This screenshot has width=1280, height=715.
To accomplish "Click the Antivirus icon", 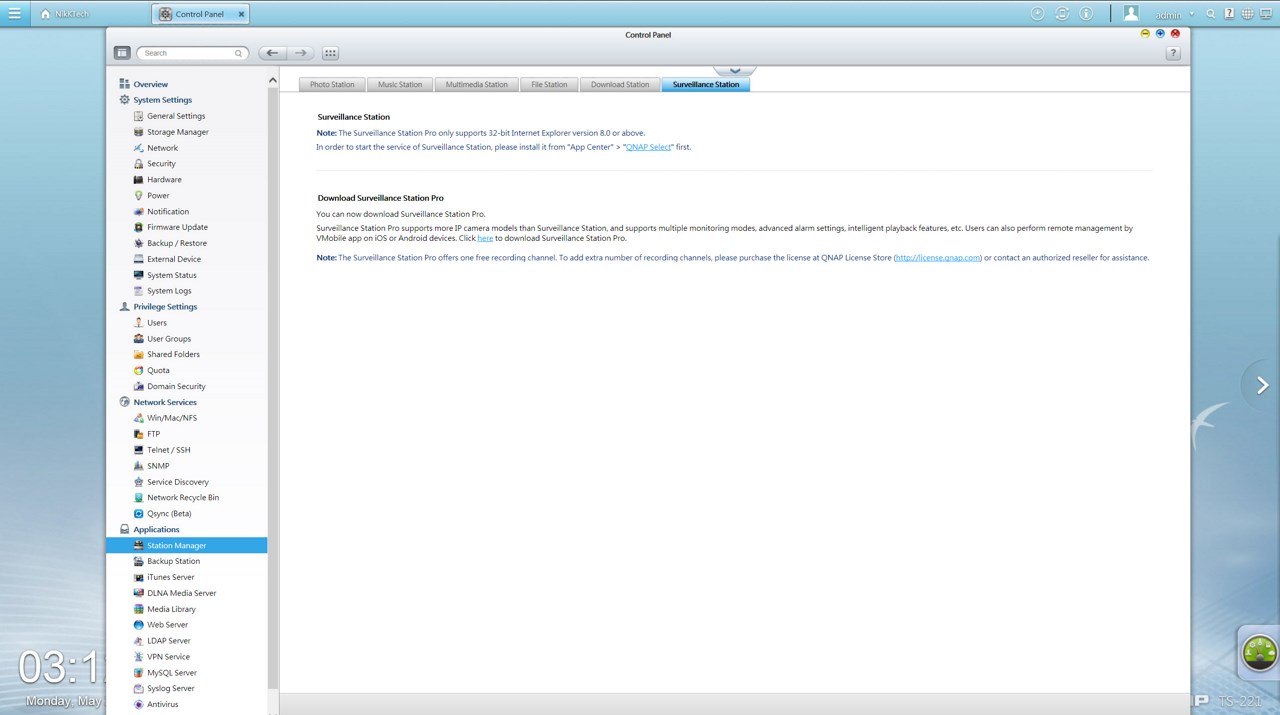I will (138, 704).
